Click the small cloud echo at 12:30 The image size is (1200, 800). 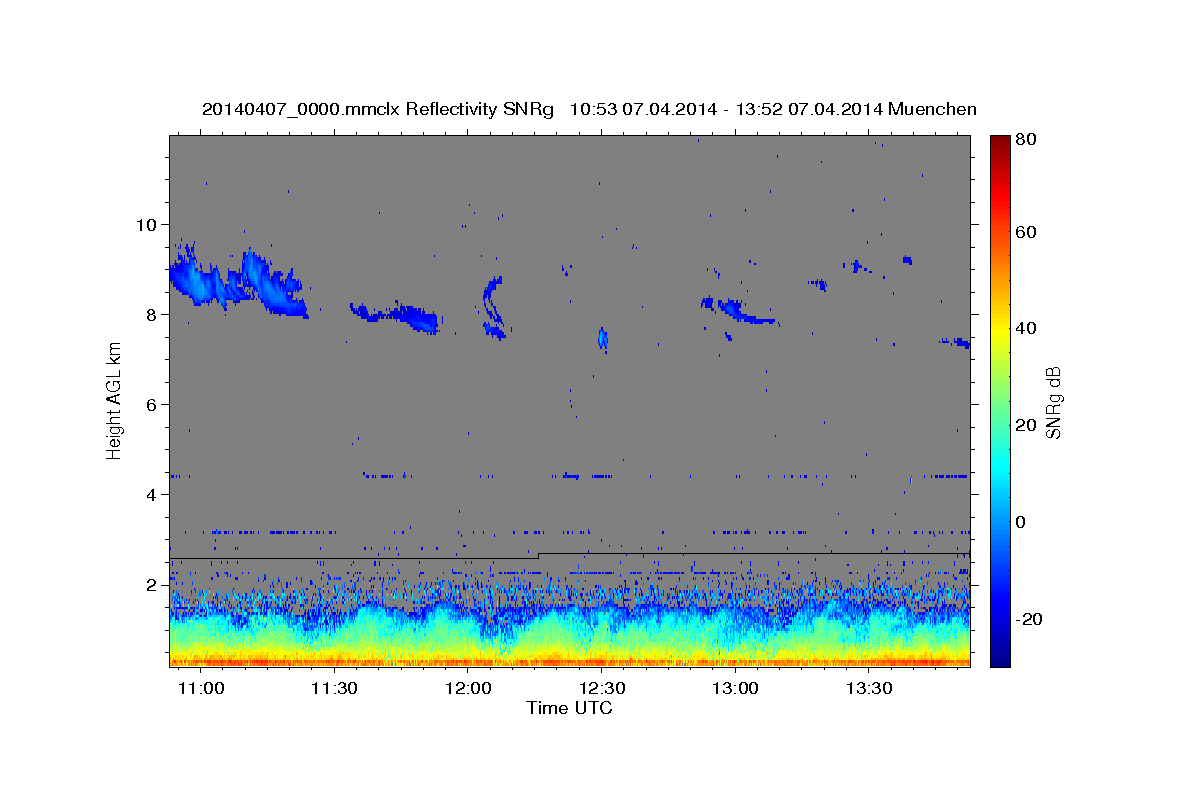coord(603,339)
